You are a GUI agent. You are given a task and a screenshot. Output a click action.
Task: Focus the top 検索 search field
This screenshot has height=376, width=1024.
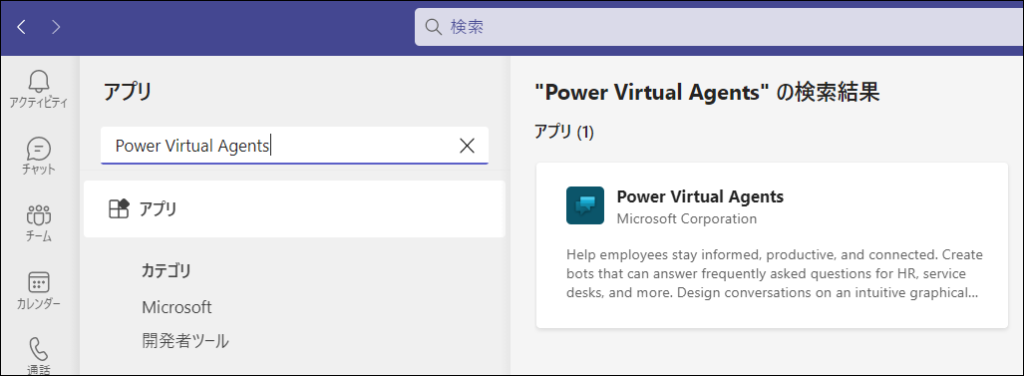(719, 27)
